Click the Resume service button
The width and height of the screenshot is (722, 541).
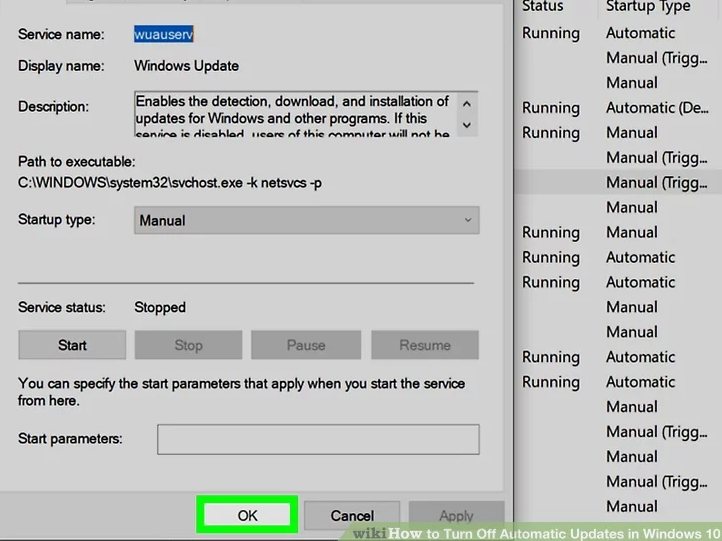click(424, 345)
